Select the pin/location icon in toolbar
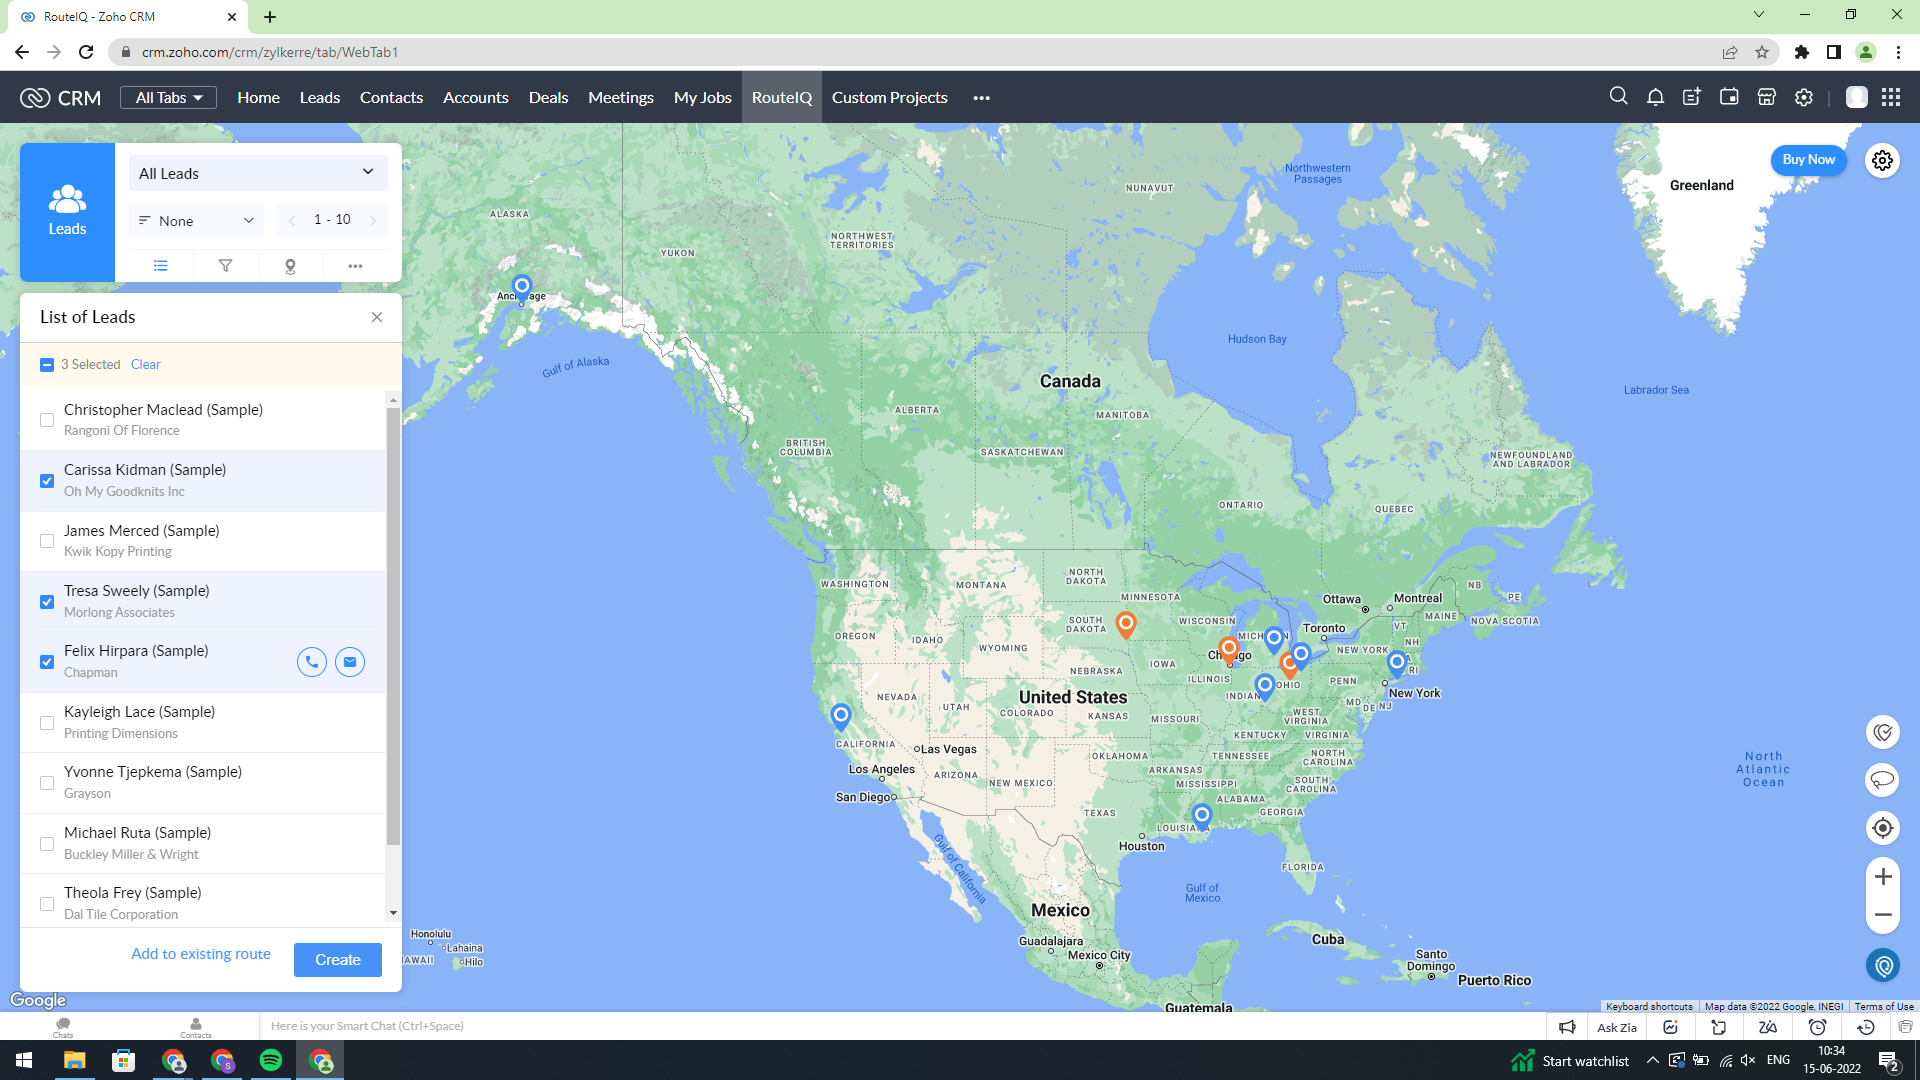1920x1080 pixels. [289, 265]
